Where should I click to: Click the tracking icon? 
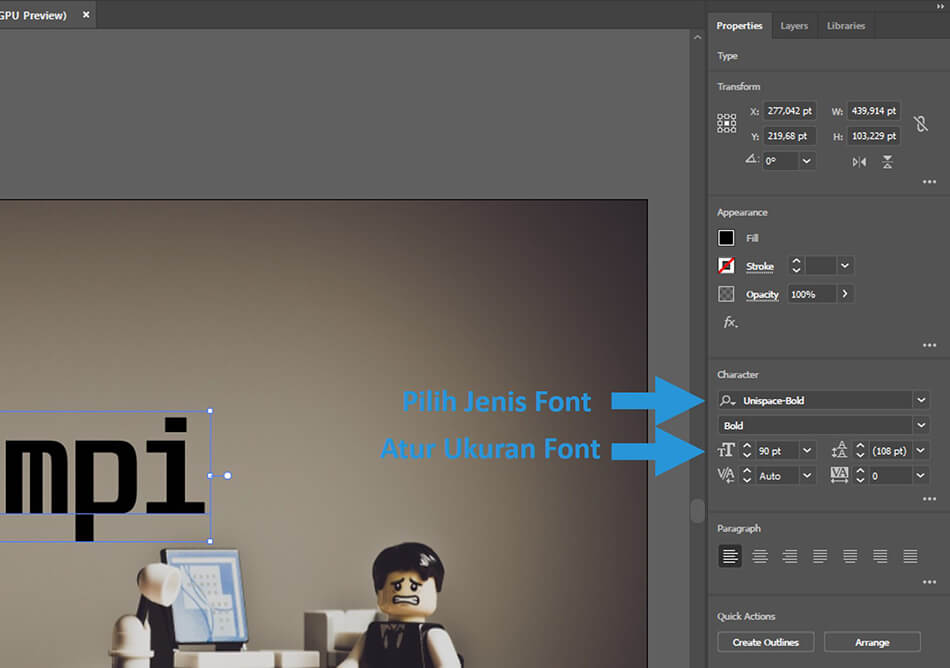point(839,475)
